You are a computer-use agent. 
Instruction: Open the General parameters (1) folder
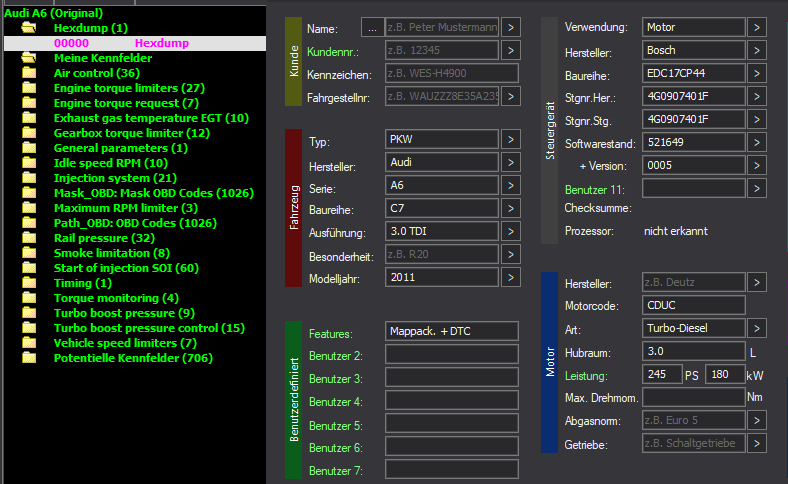(x=121, y=148)
